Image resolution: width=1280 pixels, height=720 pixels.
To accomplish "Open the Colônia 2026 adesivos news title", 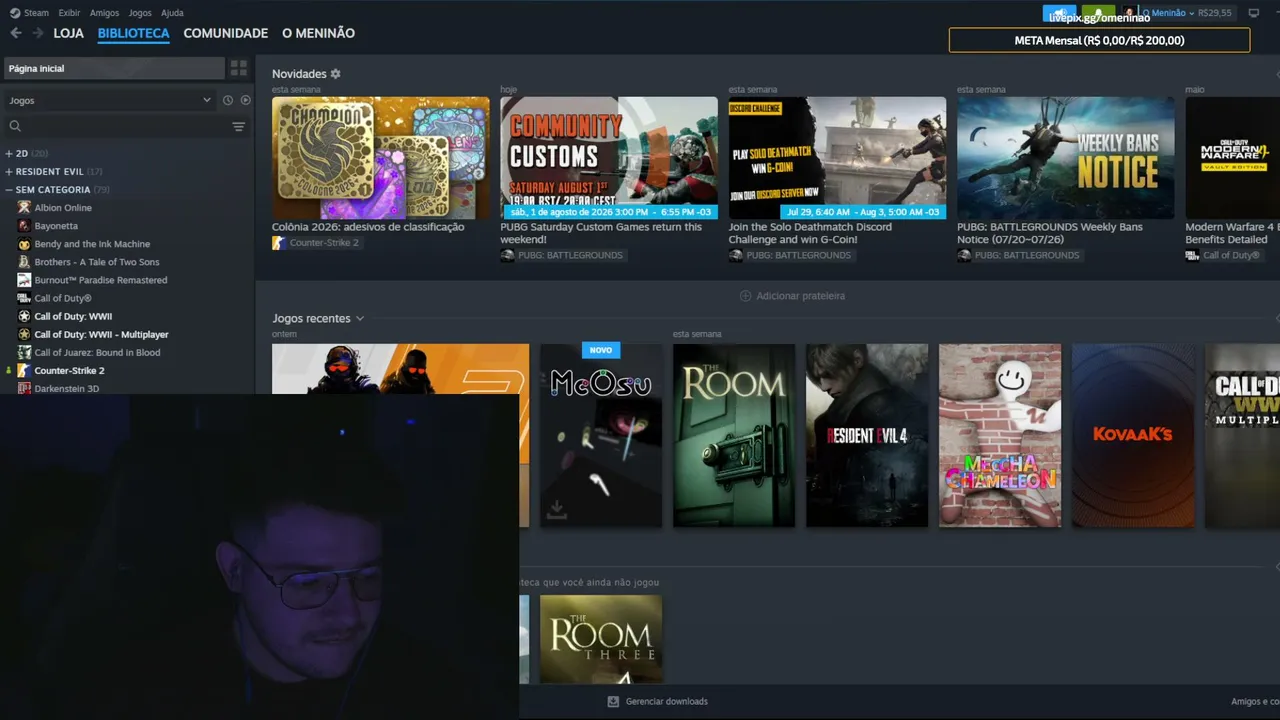I will tap(368, 227).
